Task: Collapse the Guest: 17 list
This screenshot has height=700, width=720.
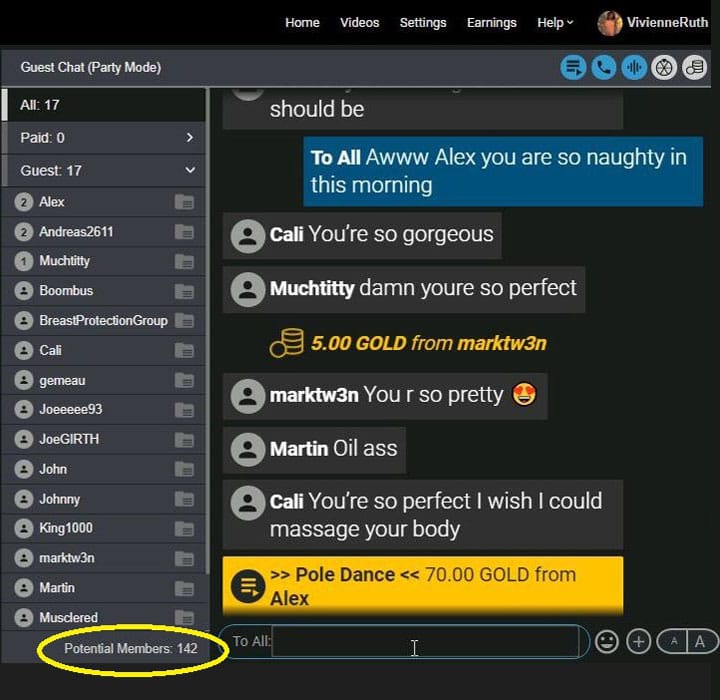Action: point(104,170)
